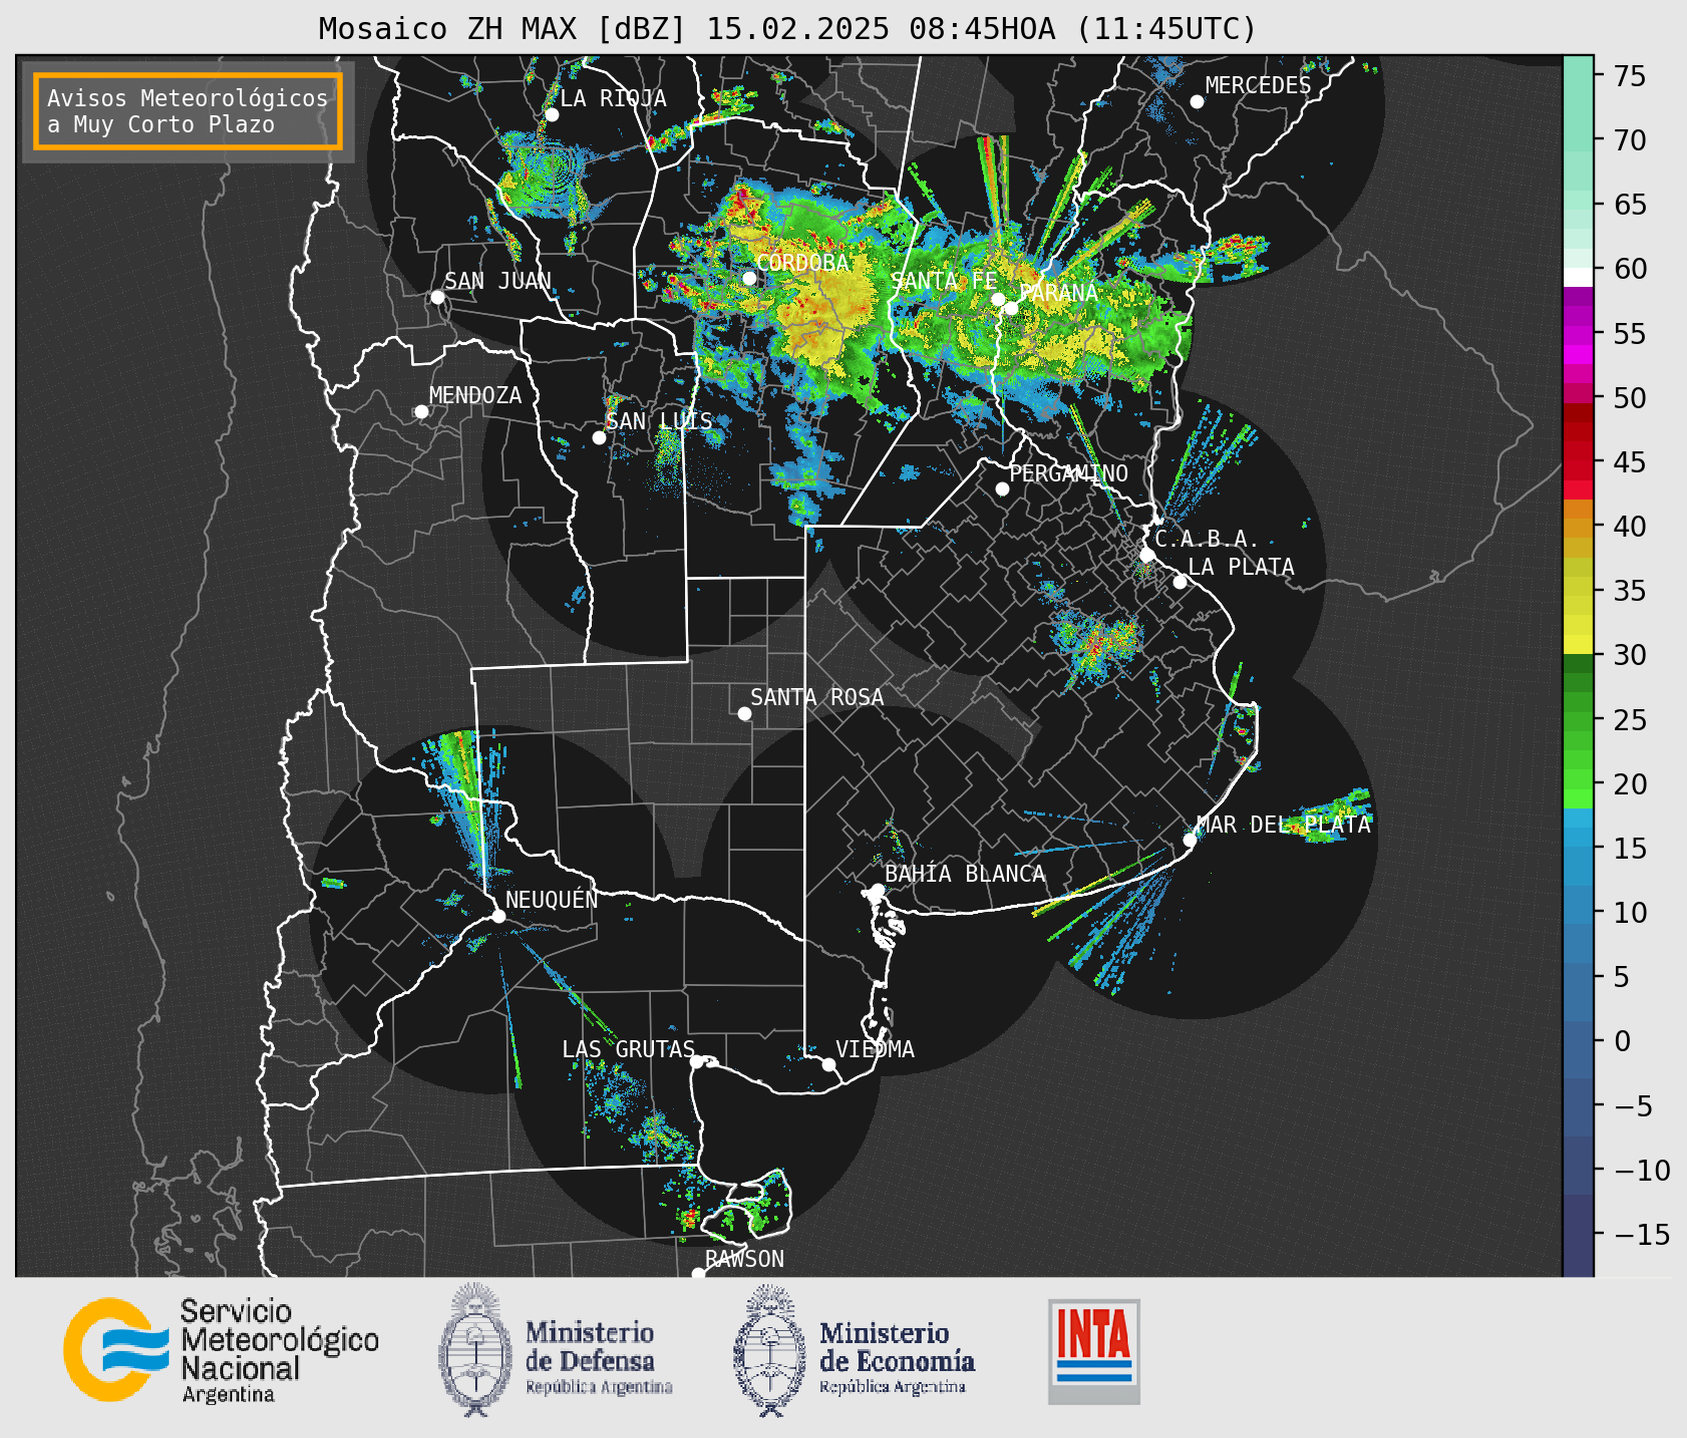Select the CORDOBA city label

pyautogui.click(x=802, y=263)
